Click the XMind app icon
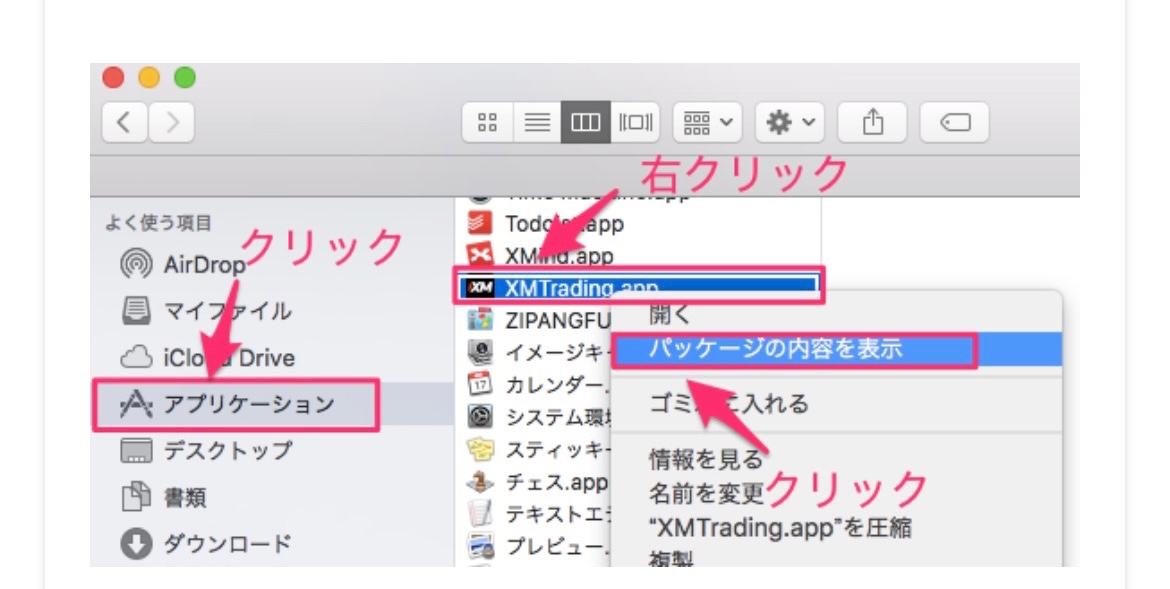This screenshot has width=1170, height=589. (x=479, y=255)
